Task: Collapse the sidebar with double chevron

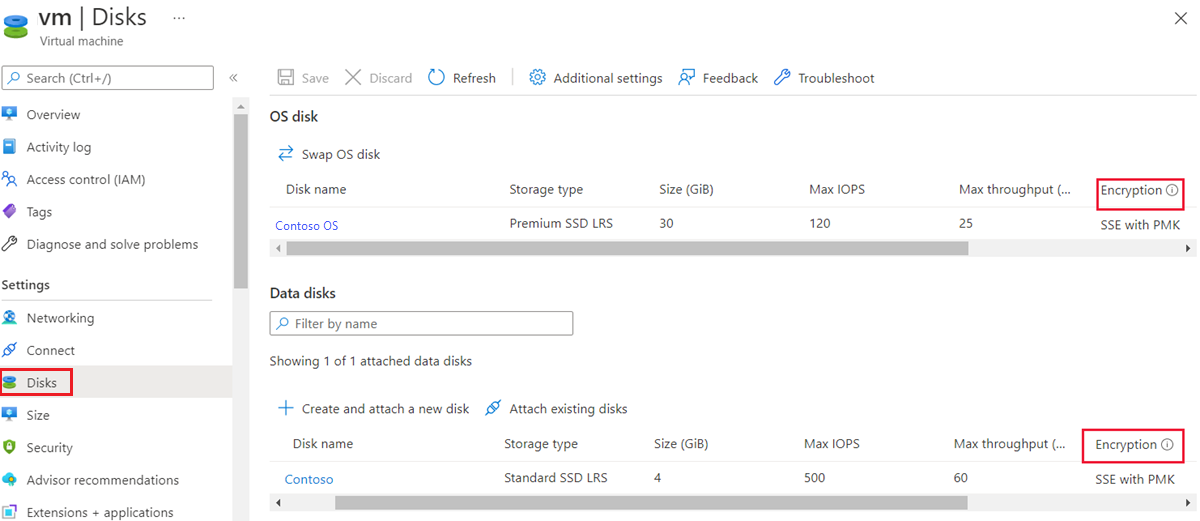Action: pyautogui.click(x=233, y=78)
